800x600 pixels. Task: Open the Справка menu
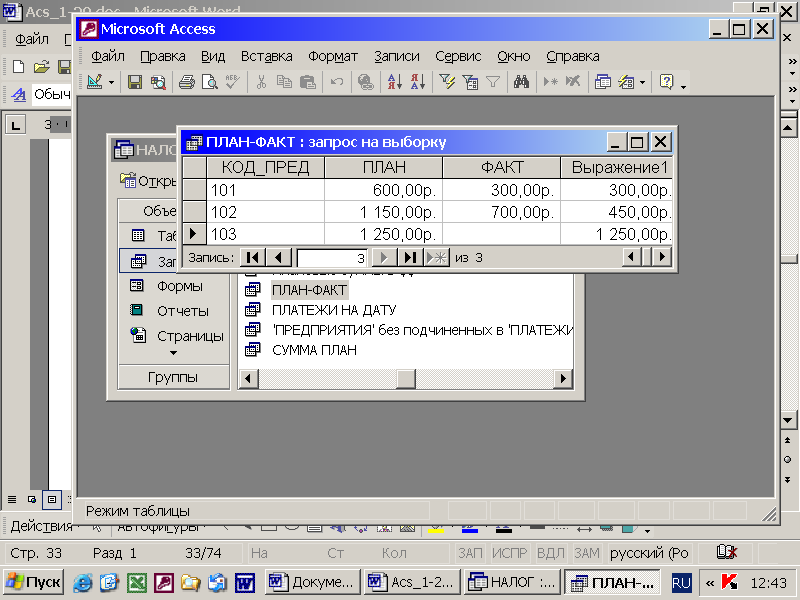[x=572, y=56]
